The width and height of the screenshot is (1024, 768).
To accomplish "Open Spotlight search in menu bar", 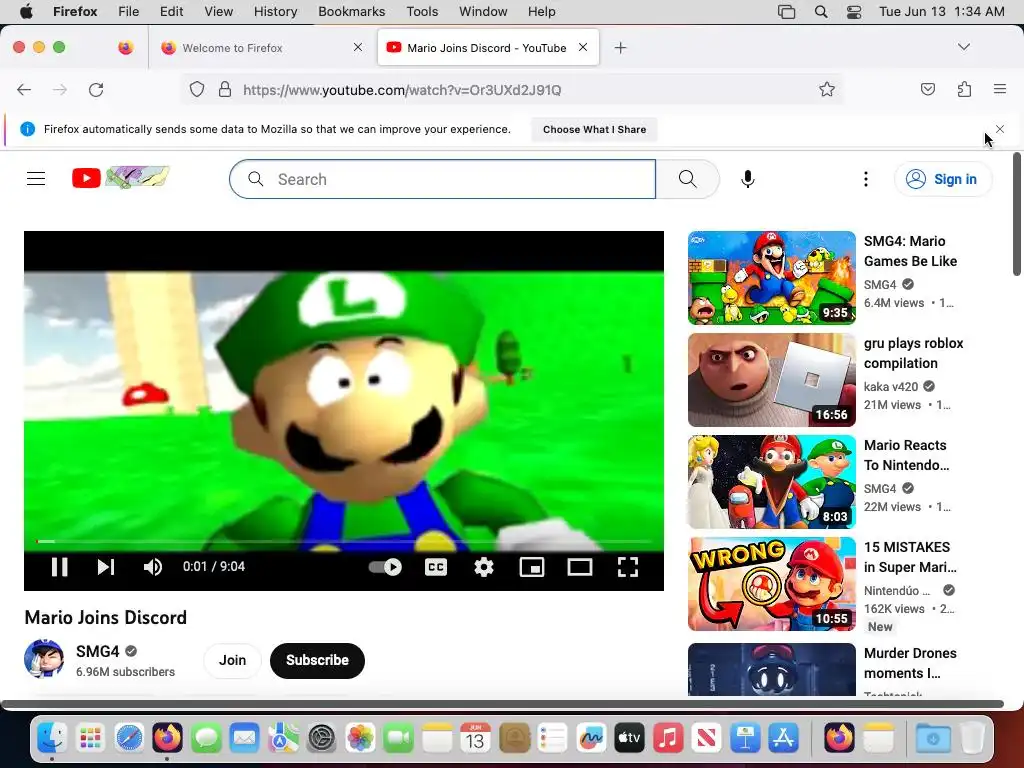I will (x=821, y=12).
